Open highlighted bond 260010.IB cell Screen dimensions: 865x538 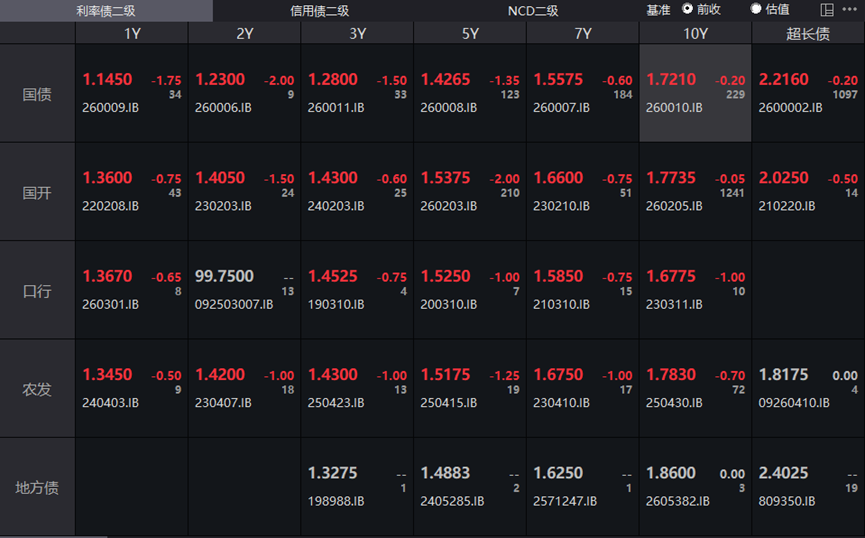[696, 93]
